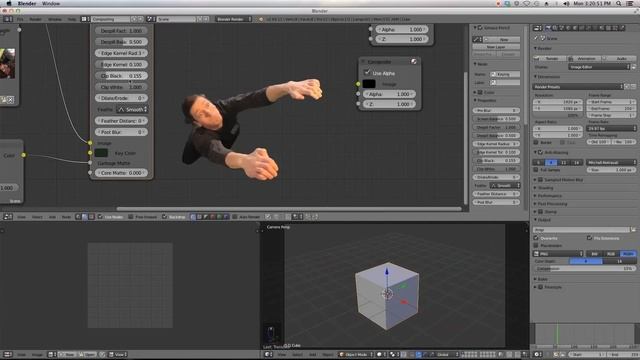Viewport: 640px width, 360px height.
Task: Click the black Image color swatch in Composite node
Action: click(369, 84)
